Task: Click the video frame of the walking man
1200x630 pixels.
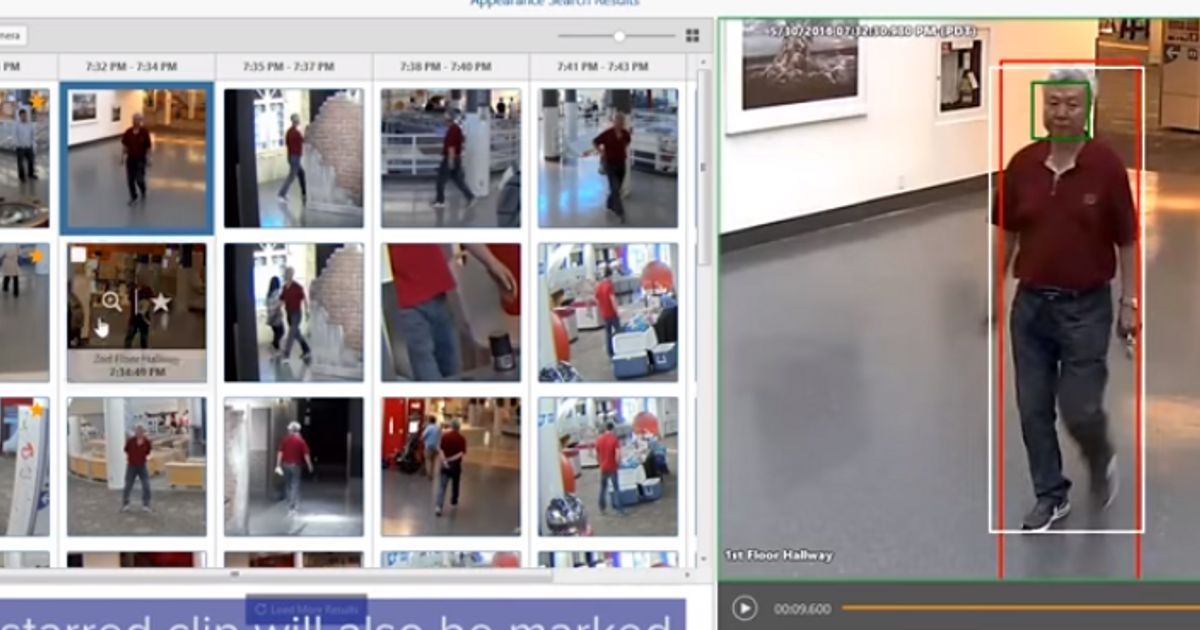Action: 958,300
